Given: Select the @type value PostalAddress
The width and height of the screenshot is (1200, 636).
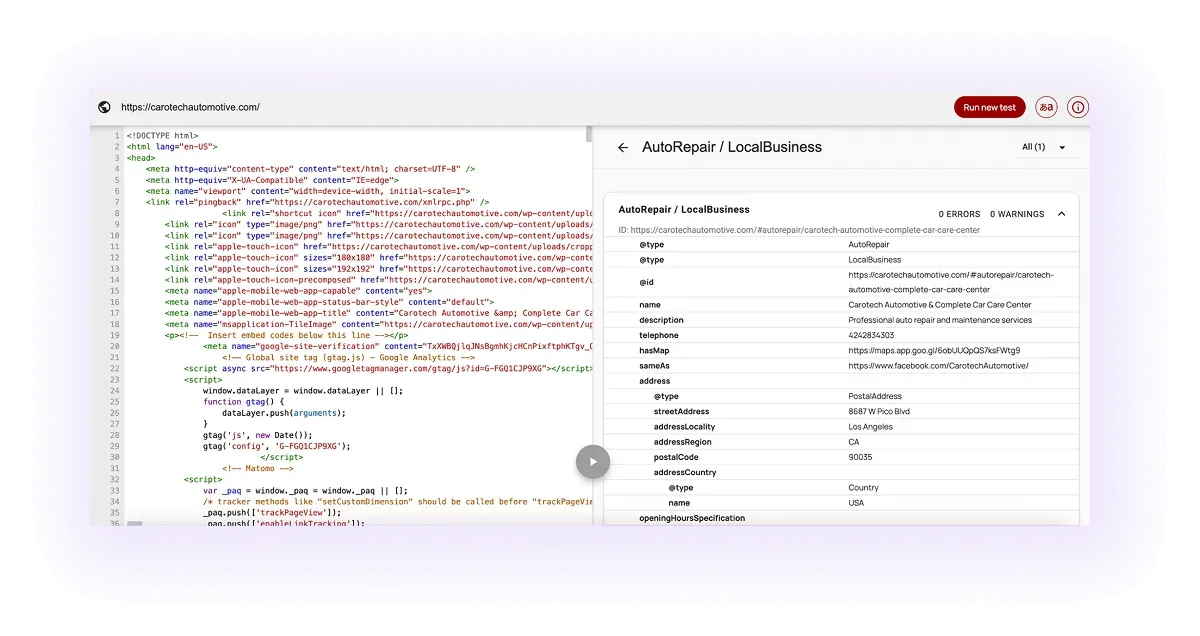Looking at the screenshot, I should 877,396.
